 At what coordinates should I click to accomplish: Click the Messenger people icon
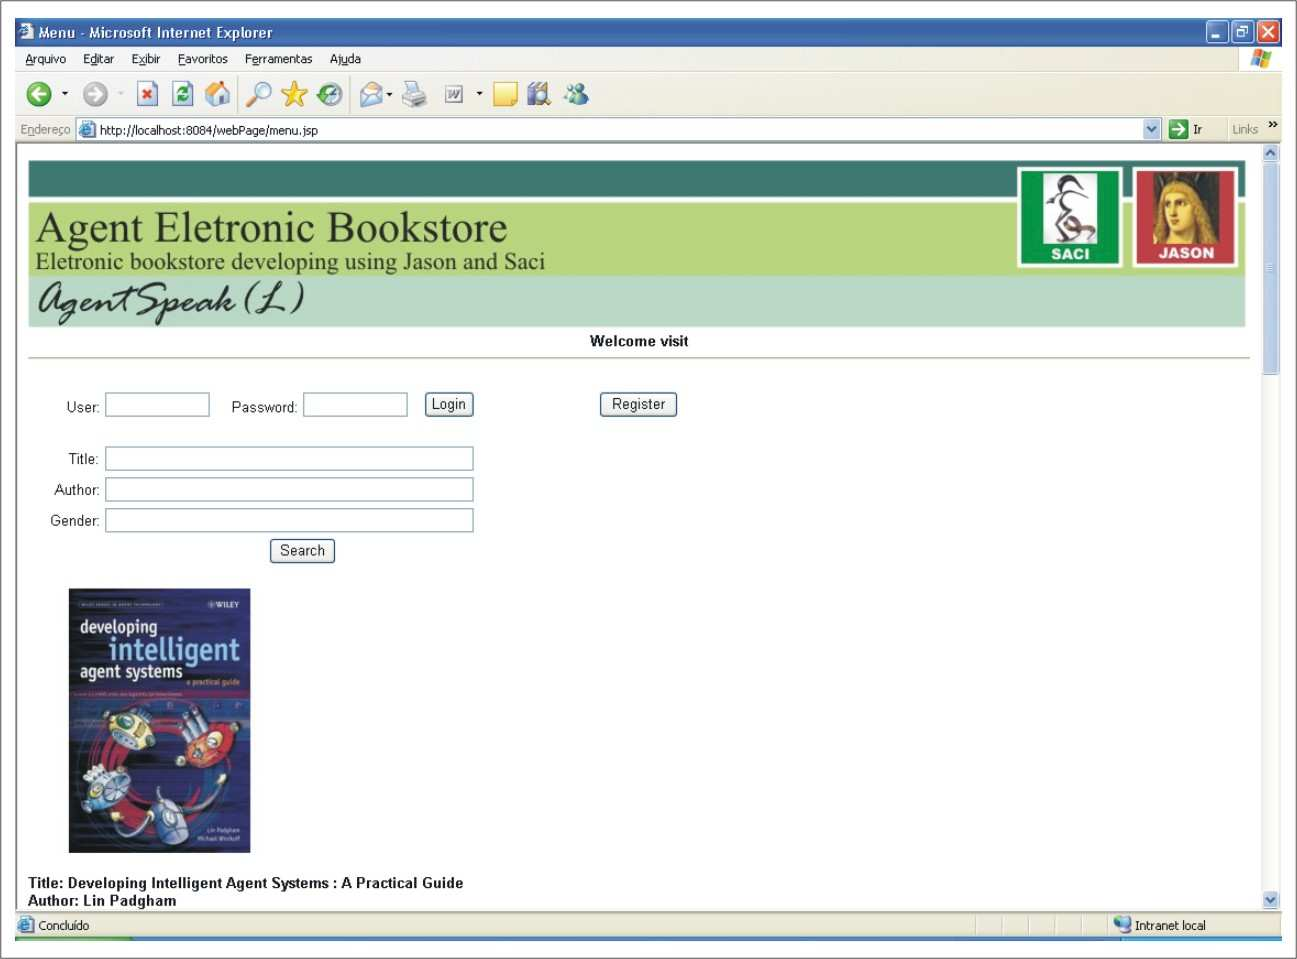click(x=576, y=94)
